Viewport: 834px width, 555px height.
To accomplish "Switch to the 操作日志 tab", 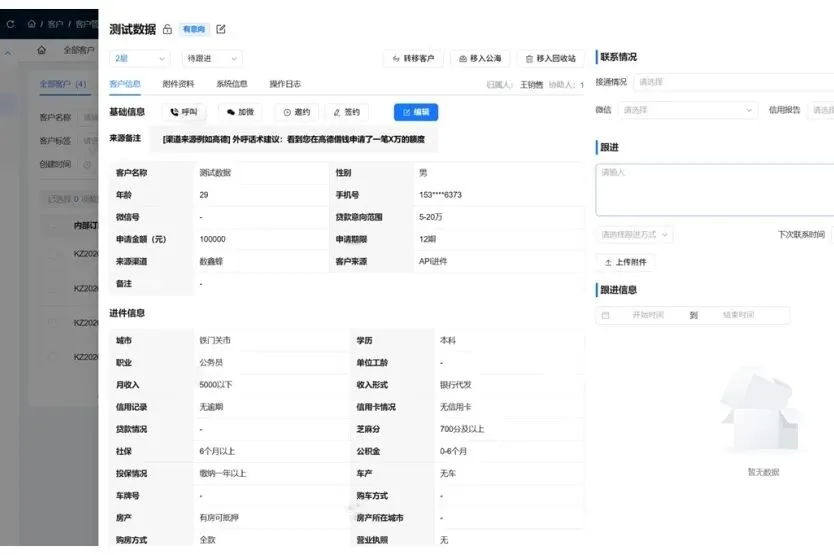I will [285, 84].
